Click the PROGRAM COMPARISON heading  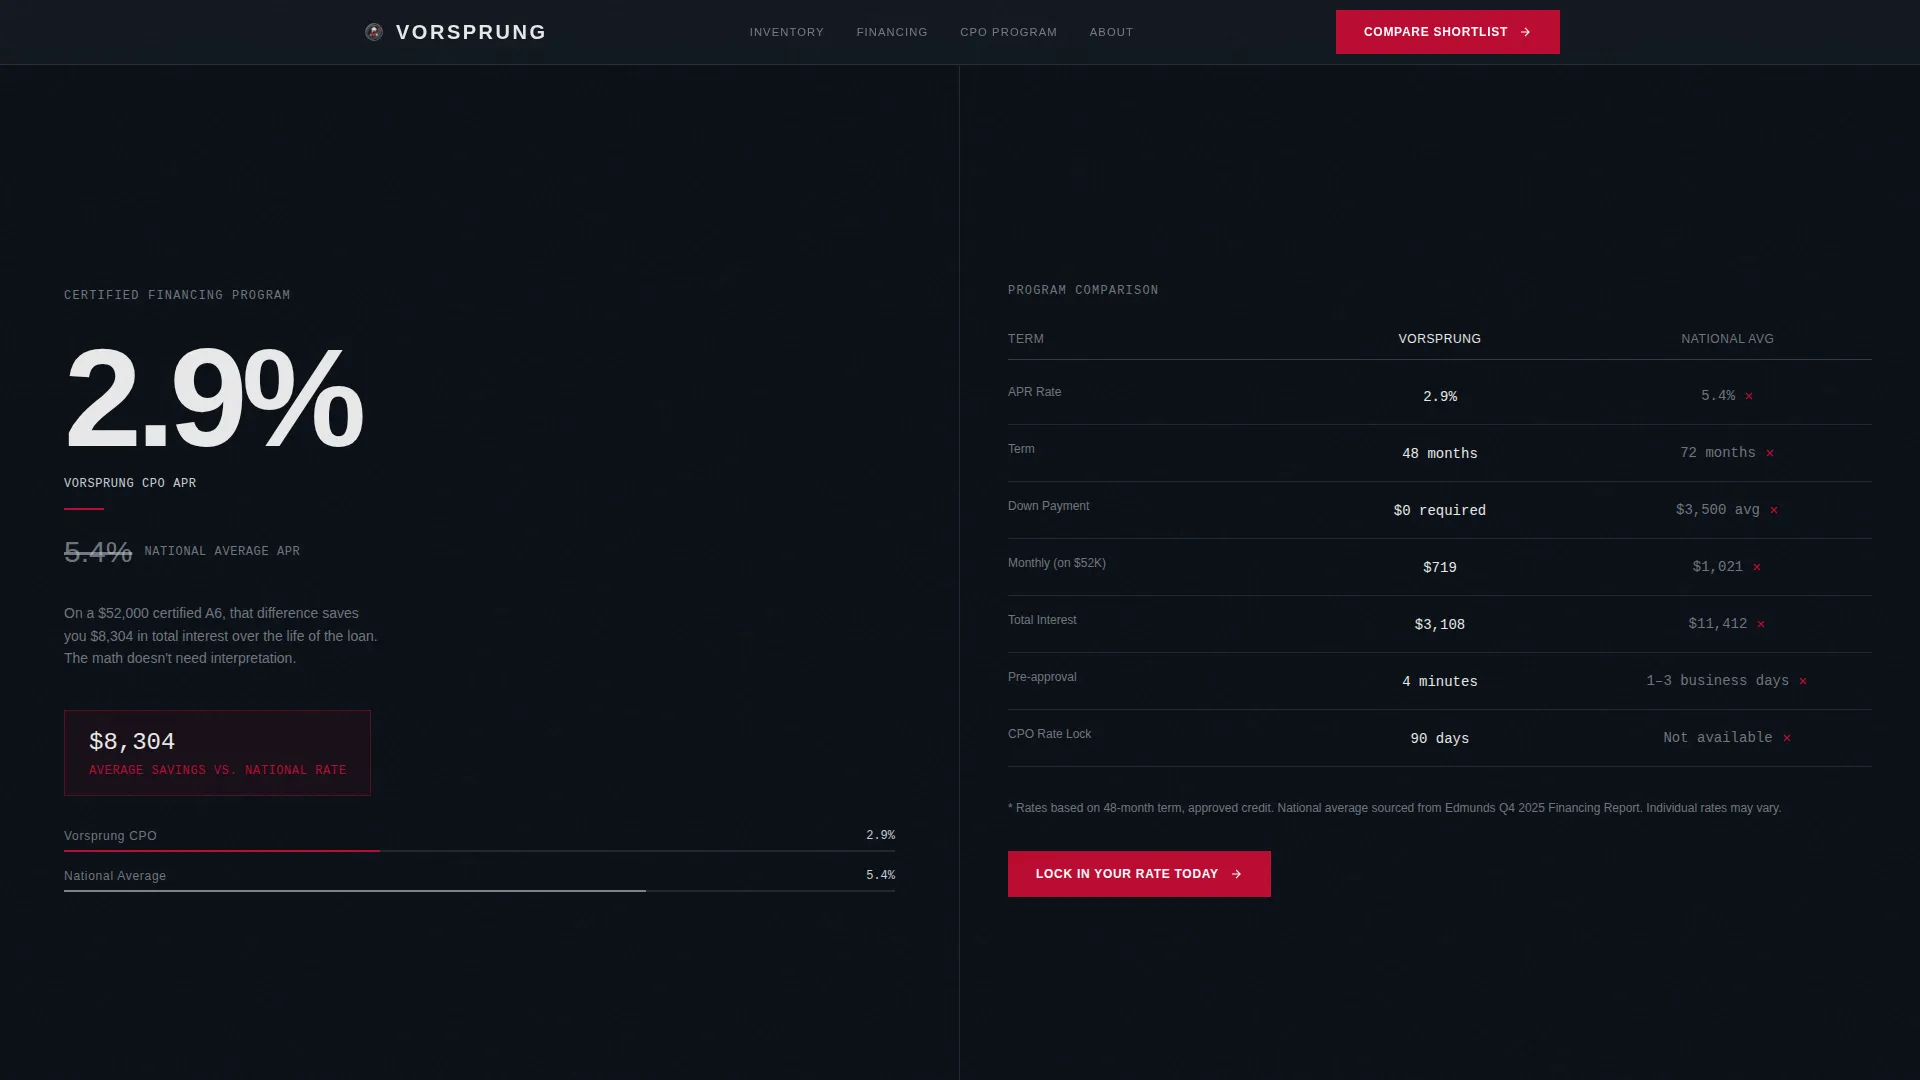pyautogui.click(x=1083, y=290)
